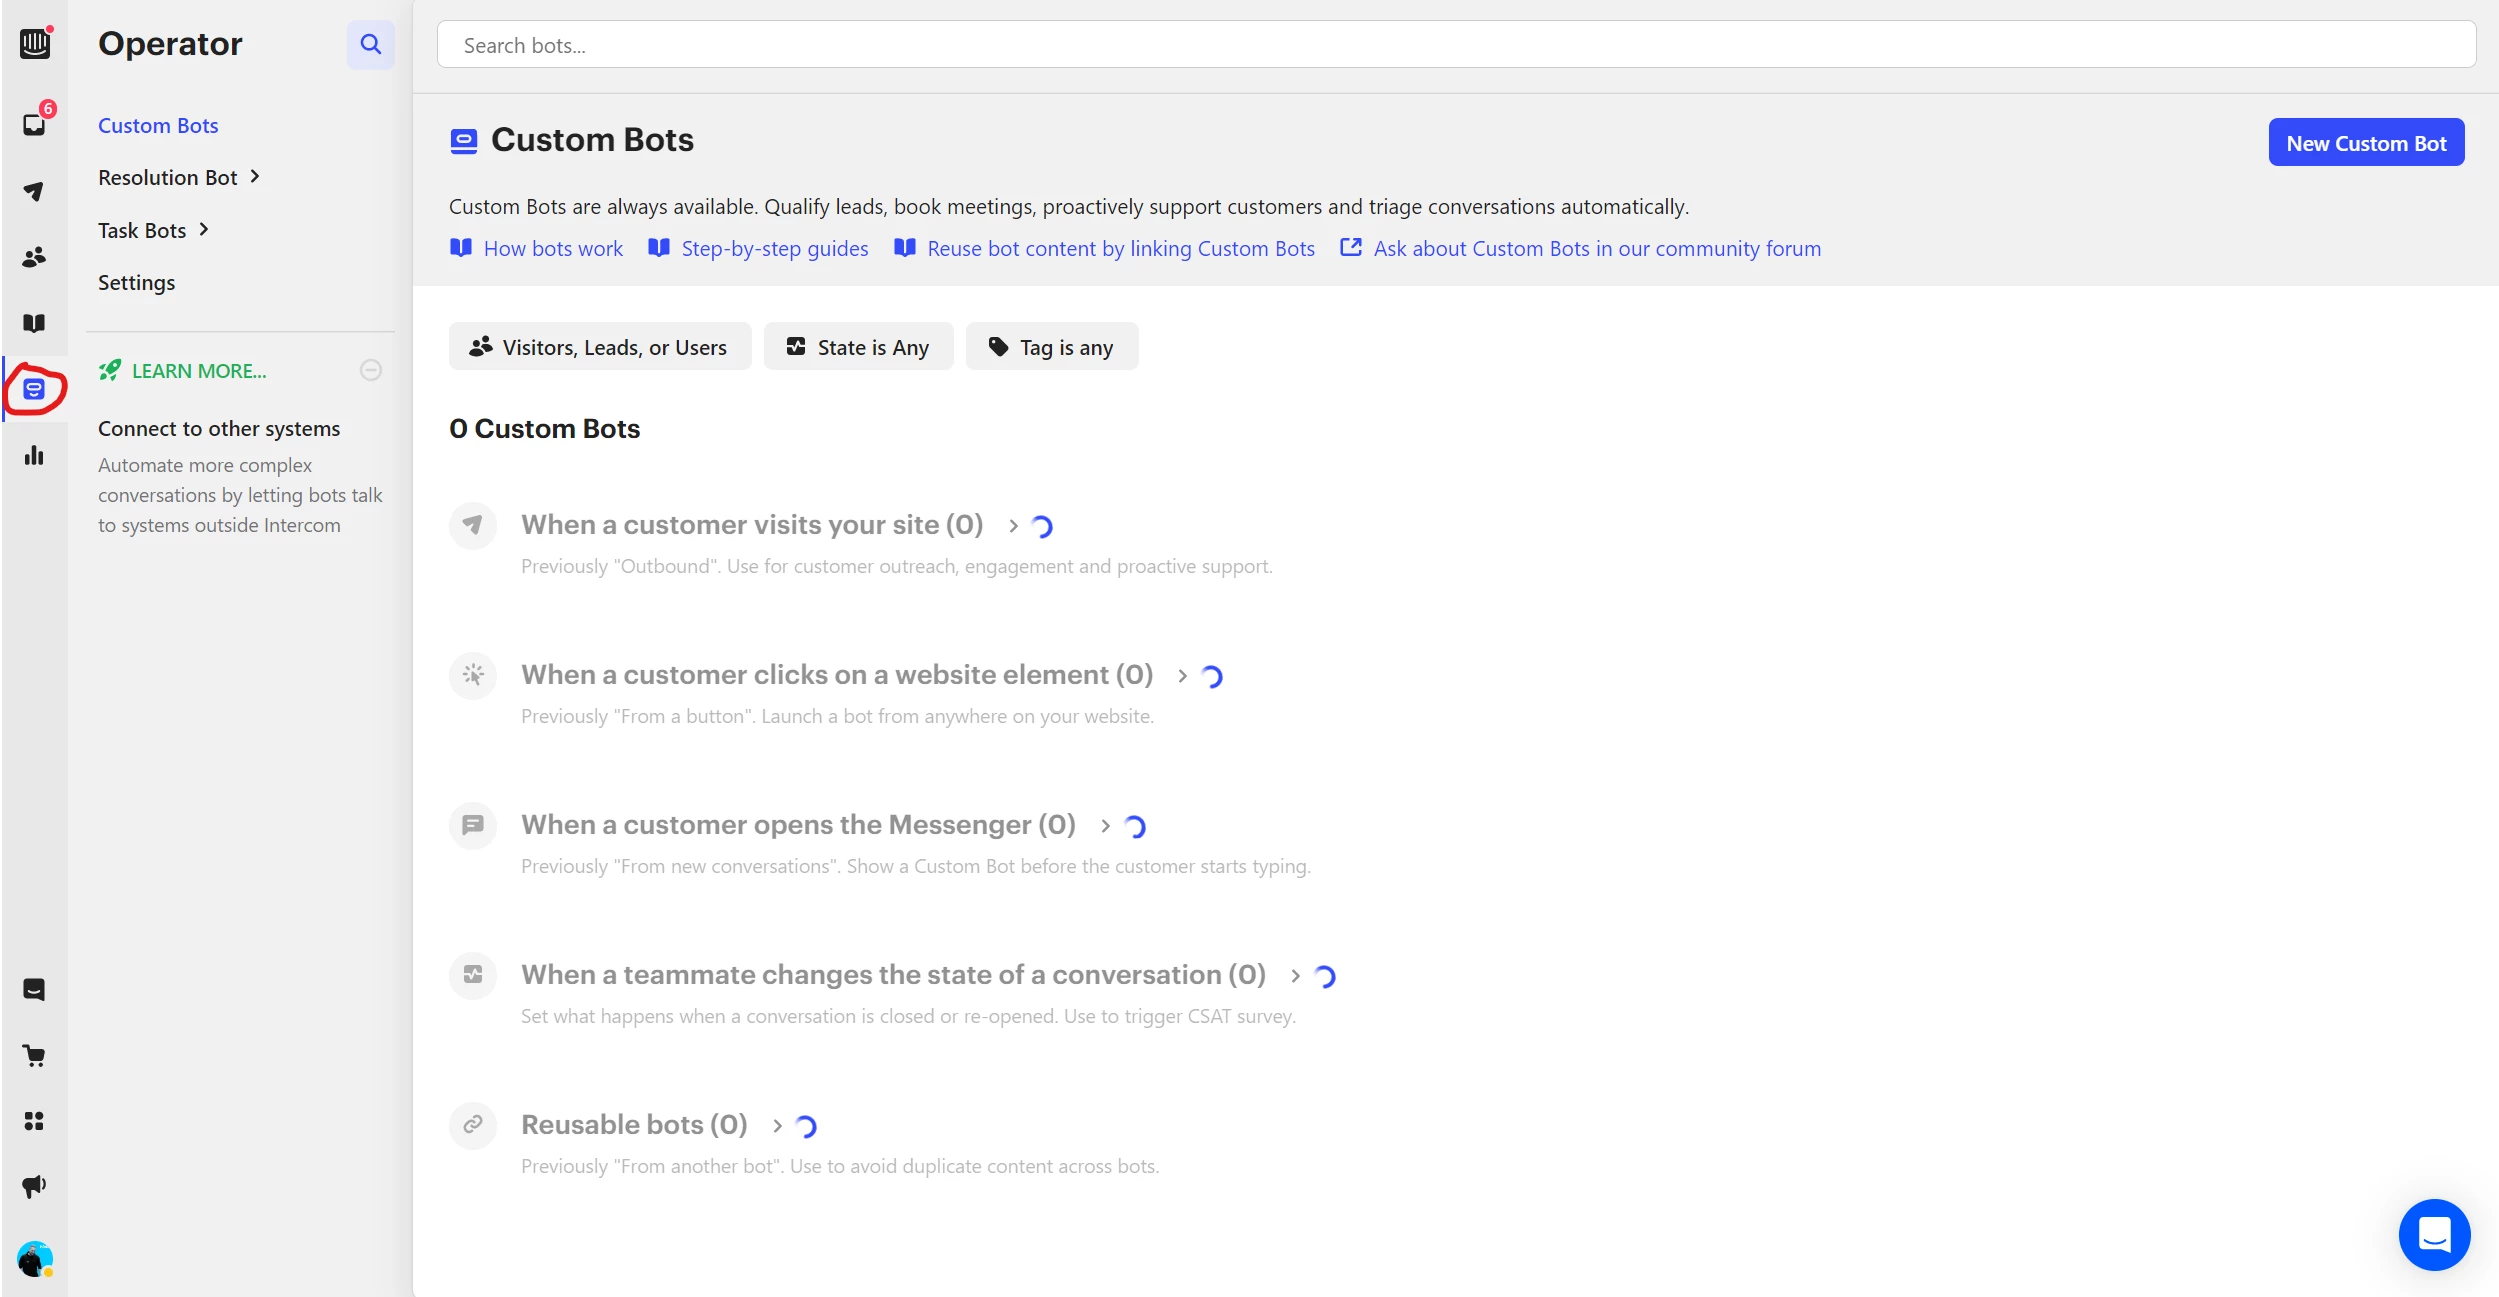Viewport: 2499px width, 1297px height.
Task: Click the book icon beside How bots work
Action: 461,248
